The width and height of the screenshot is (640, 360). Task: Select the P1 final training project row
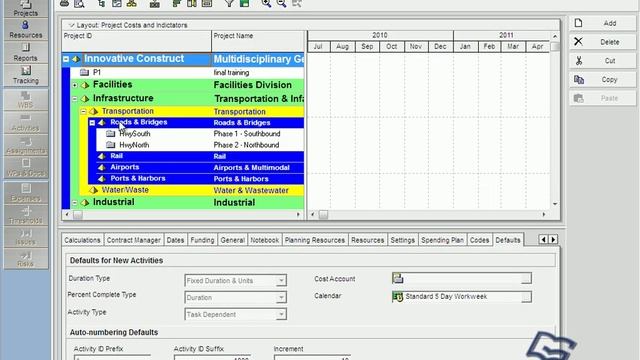click(187, 73)
